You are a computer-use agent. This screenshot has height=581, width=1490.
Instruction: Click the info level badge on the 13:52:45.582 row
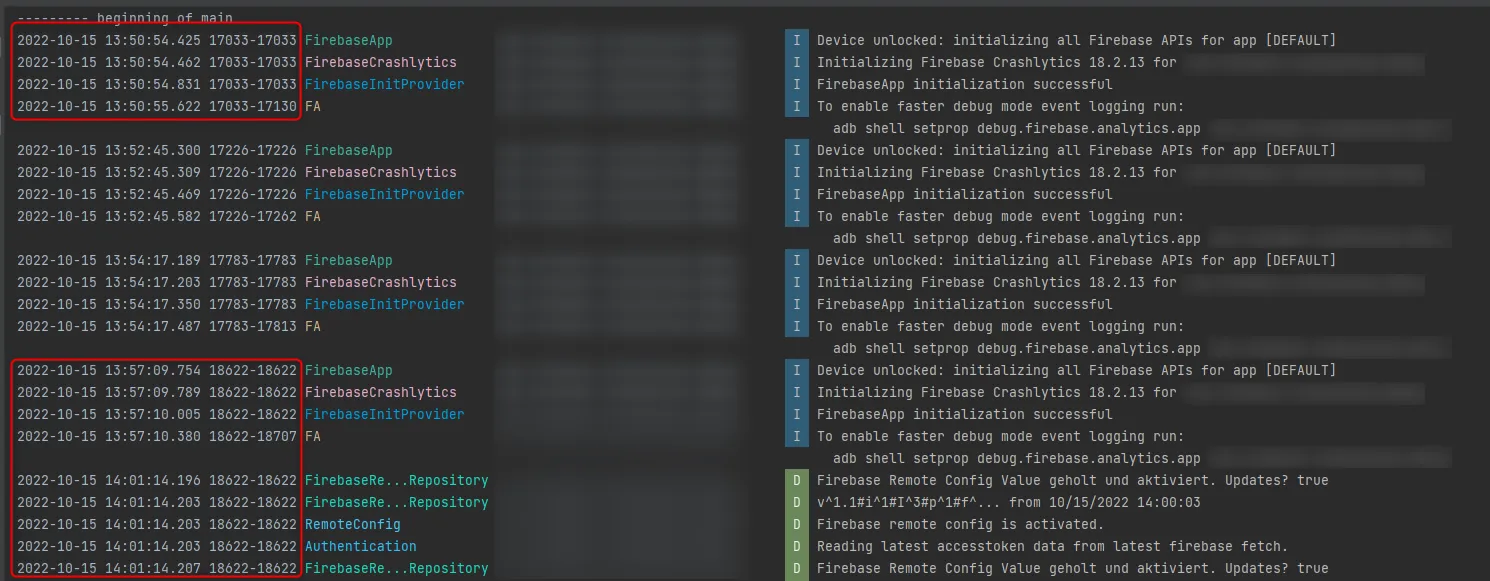click(x=797, y=217)
